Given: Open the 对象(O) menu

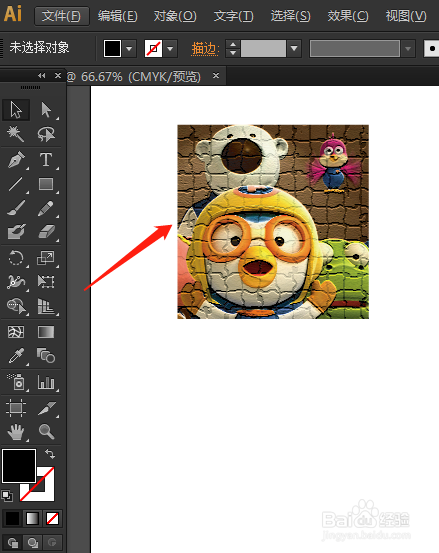Looking at the screenshot, I should tap(175, 16).
